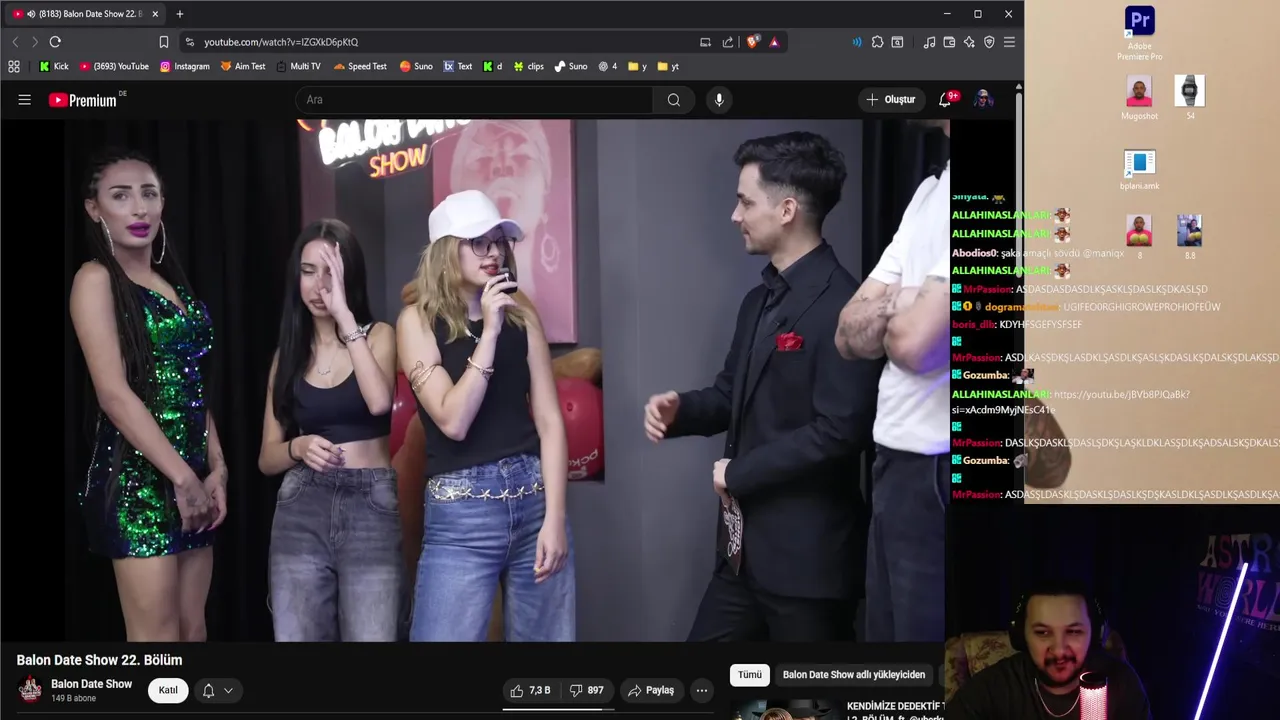Open Brave Rewards triangle icon

coord(774,42)
